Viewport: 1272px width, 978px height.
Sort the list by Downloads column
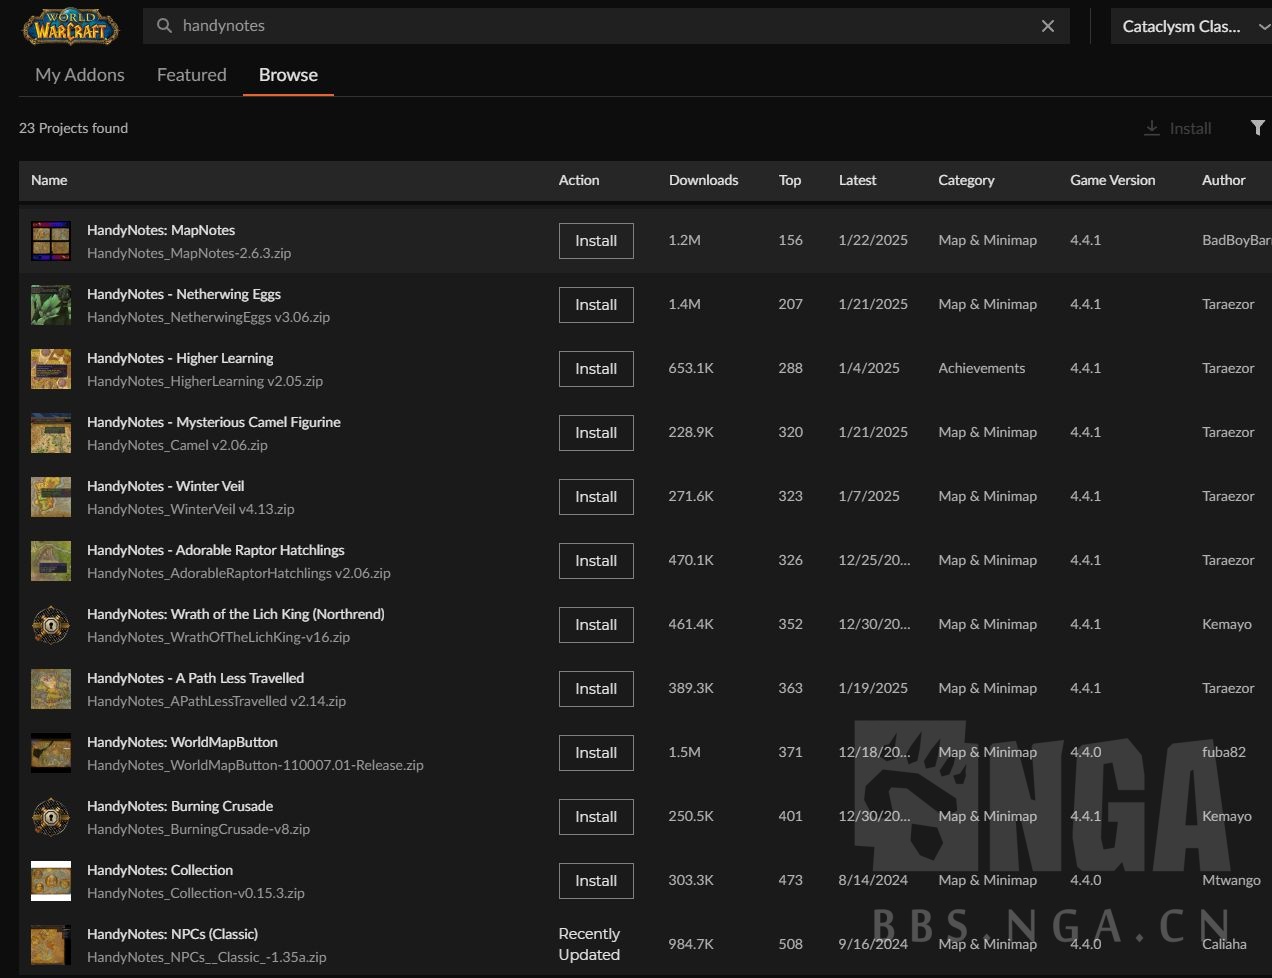(x=703, y=180)
